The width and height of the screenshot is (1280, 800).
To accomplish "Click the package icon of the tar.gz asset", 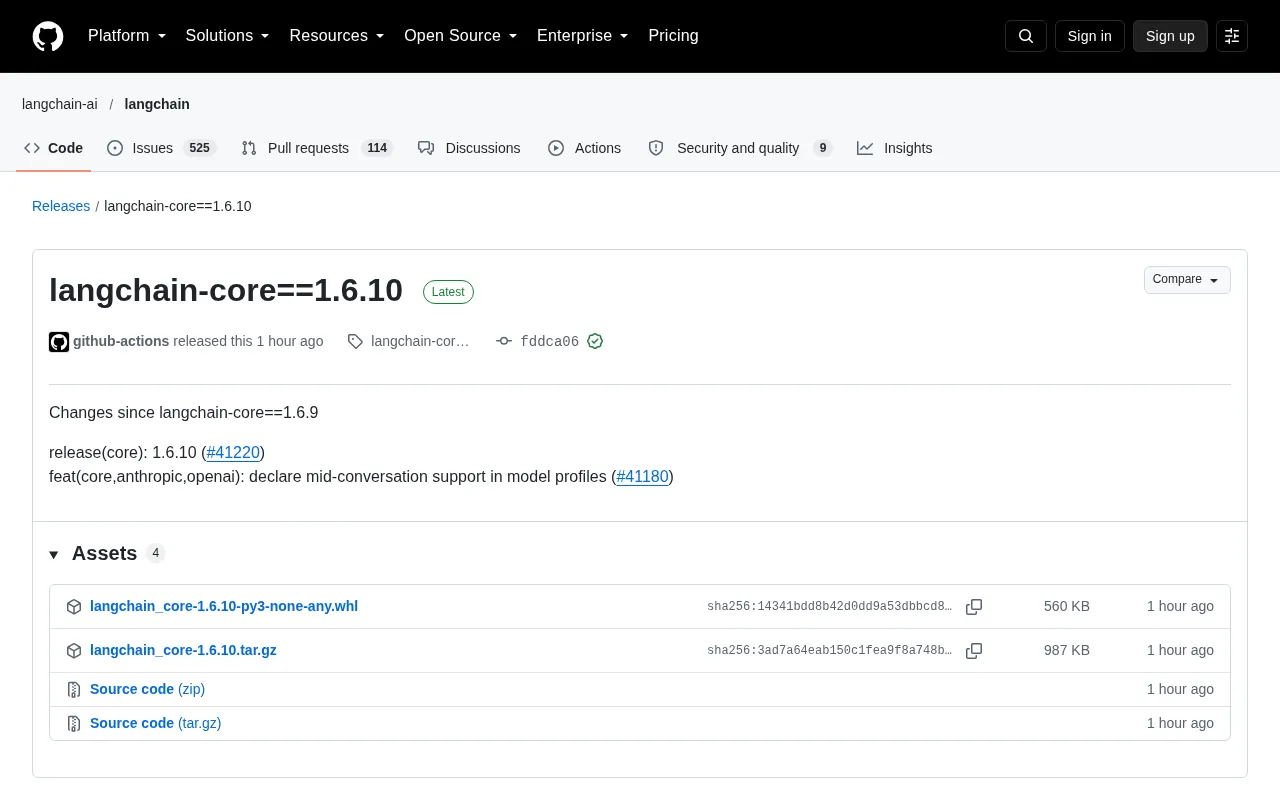I will pyautogui.click(x=74, y=651).
